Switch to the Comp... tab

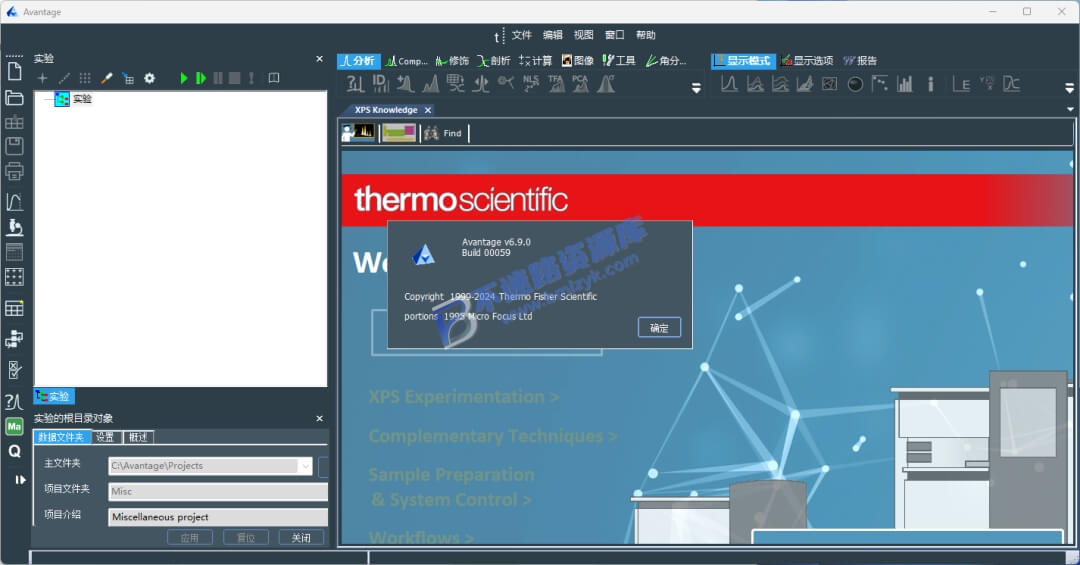click(406, 61)
